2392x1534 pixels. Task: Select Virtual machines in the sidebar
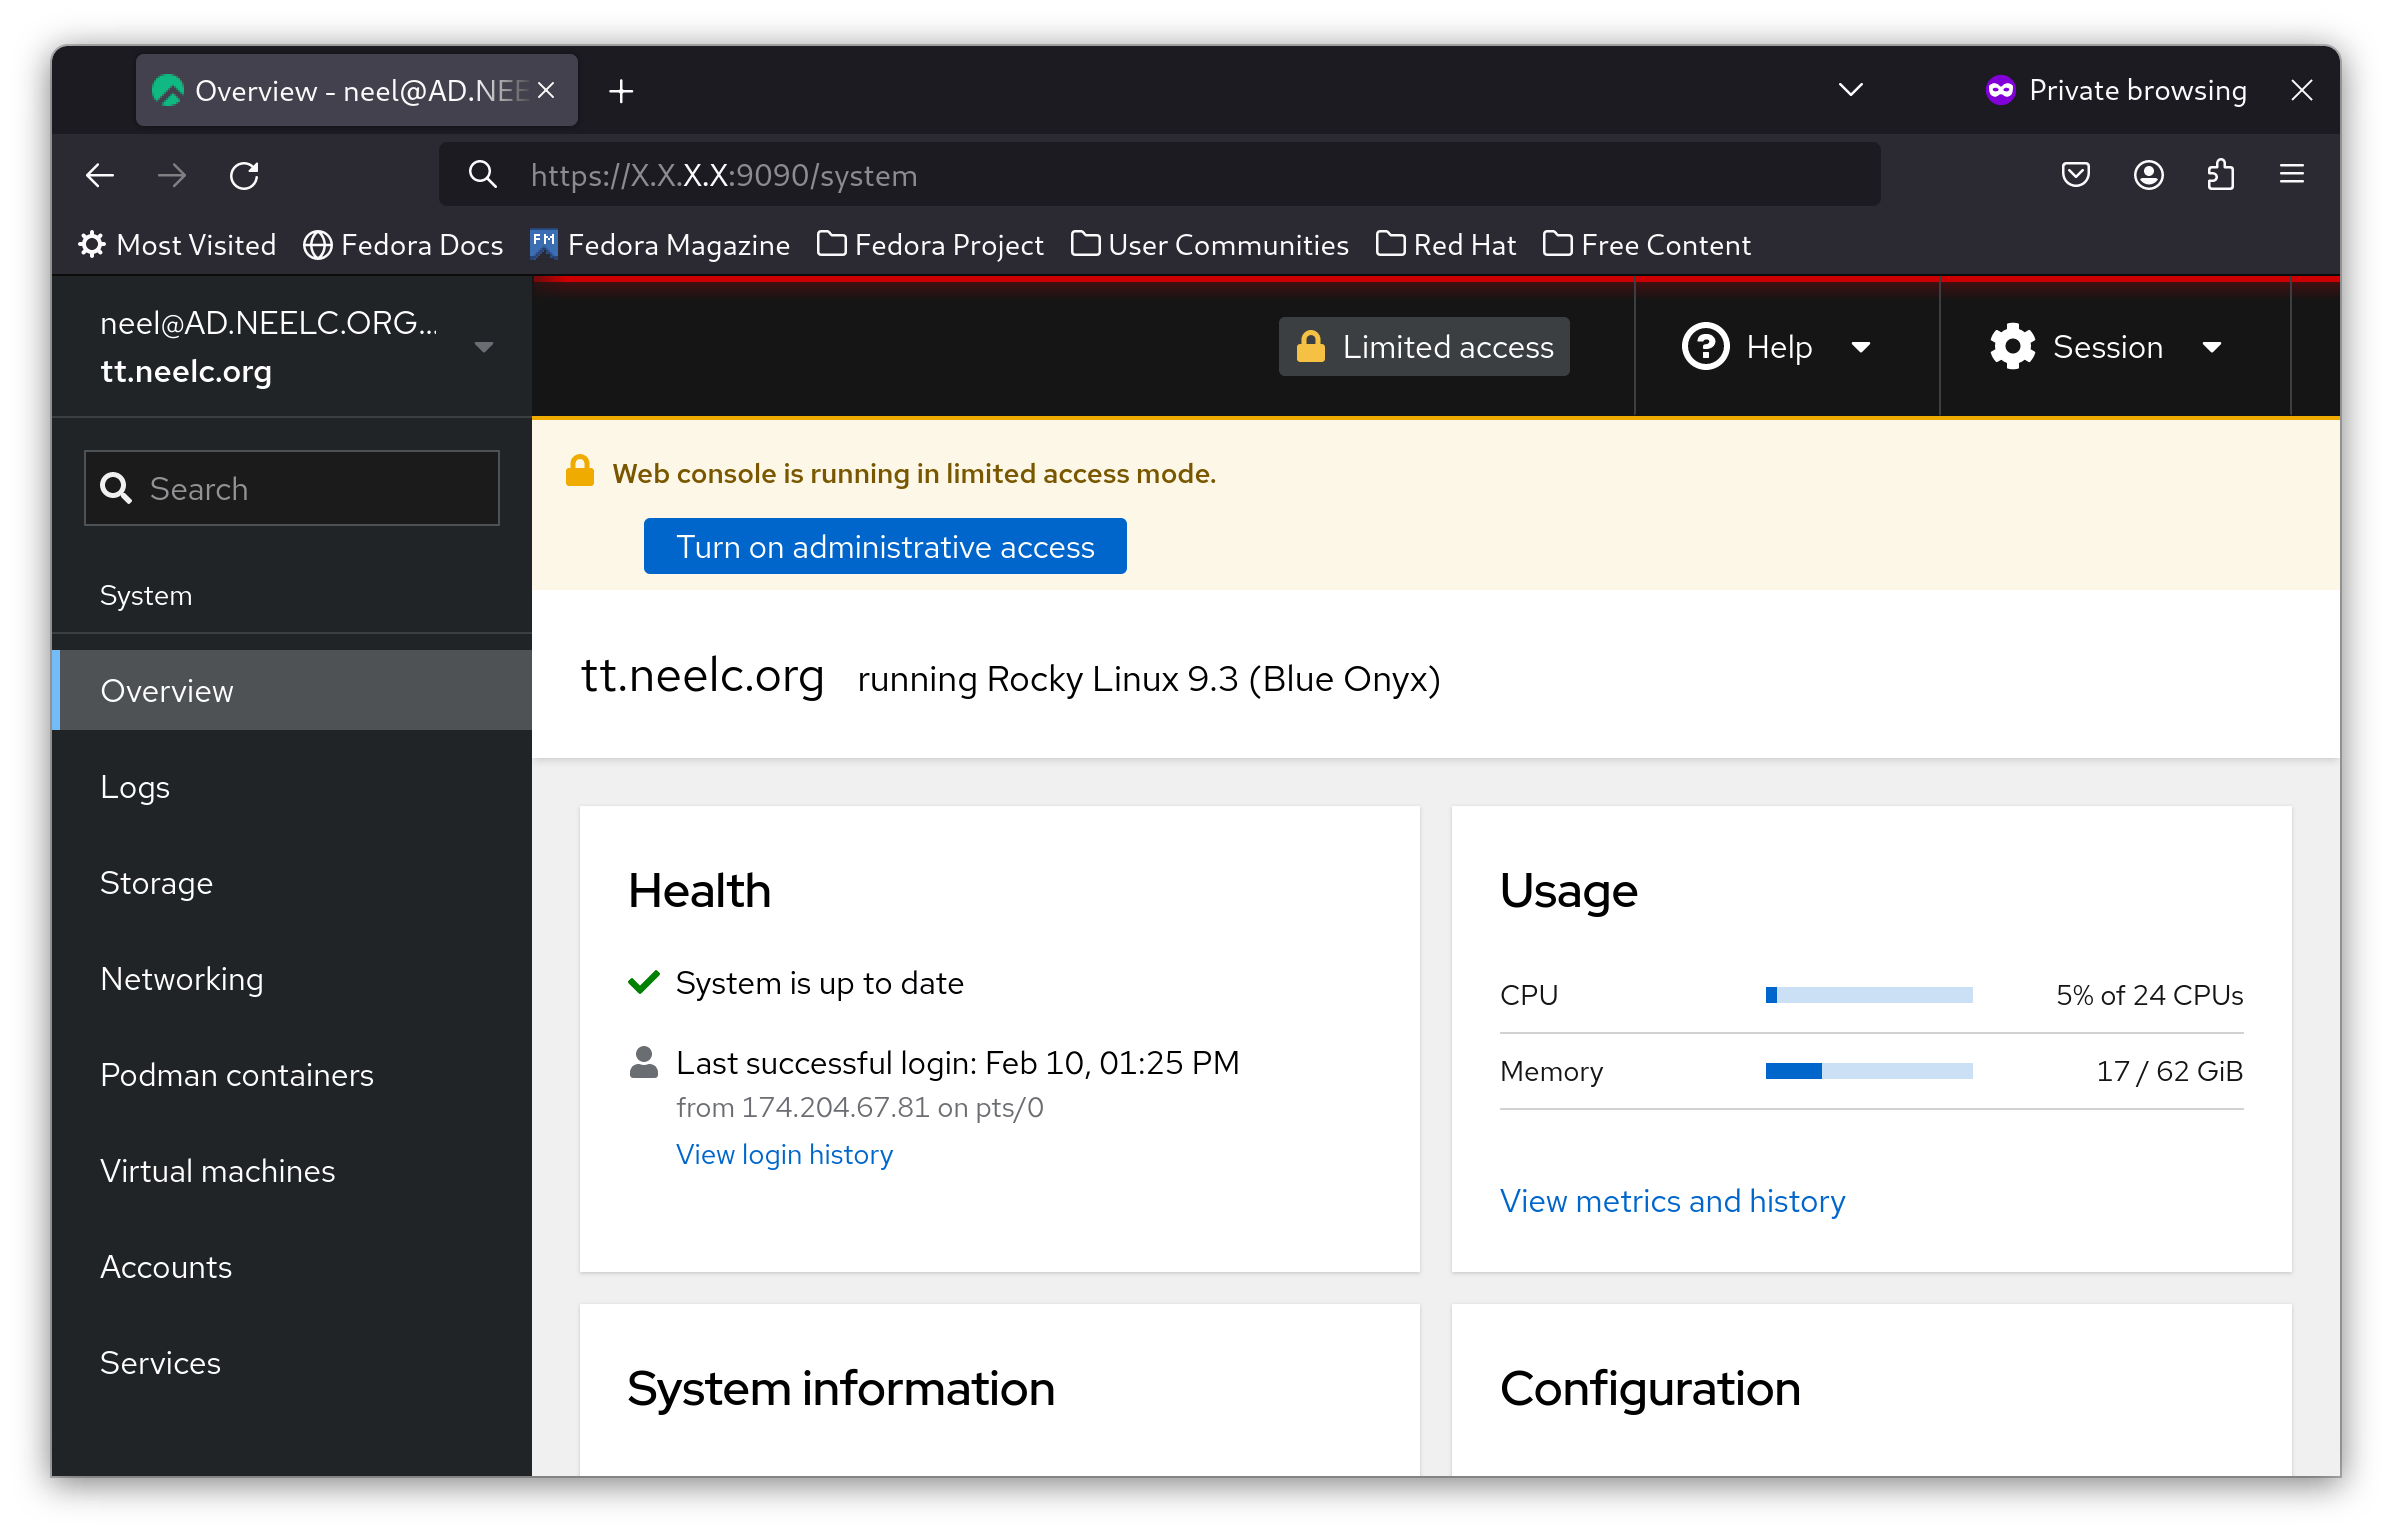[218, 1171]
